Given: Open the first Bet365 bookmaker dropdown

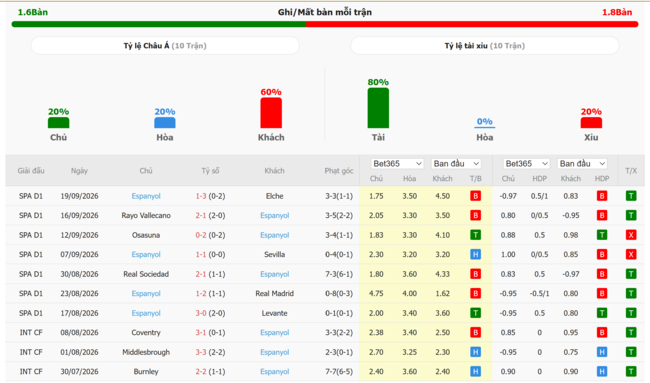Looking at the screenshot, I should 397,164.
